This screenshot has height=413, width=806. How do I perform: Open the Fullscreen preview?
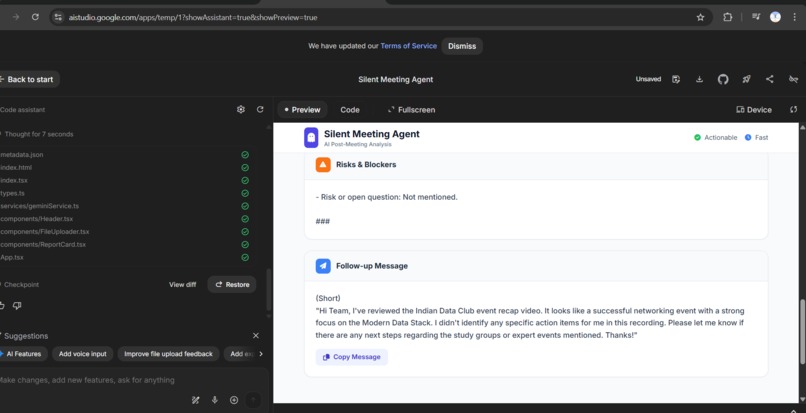pyautogui.click(x=411, y=110)
